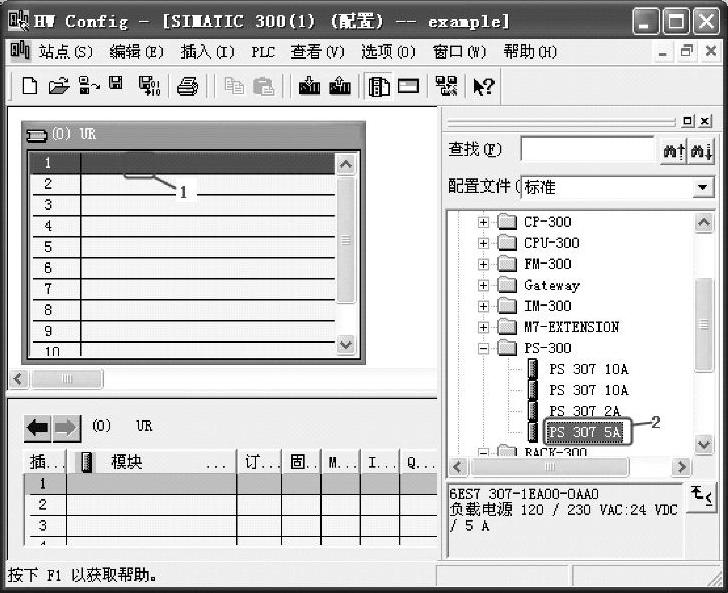Click the station window horizontal scroll-left arrow
This screenshot has height=593, width=728.
[x=19, y=379]
